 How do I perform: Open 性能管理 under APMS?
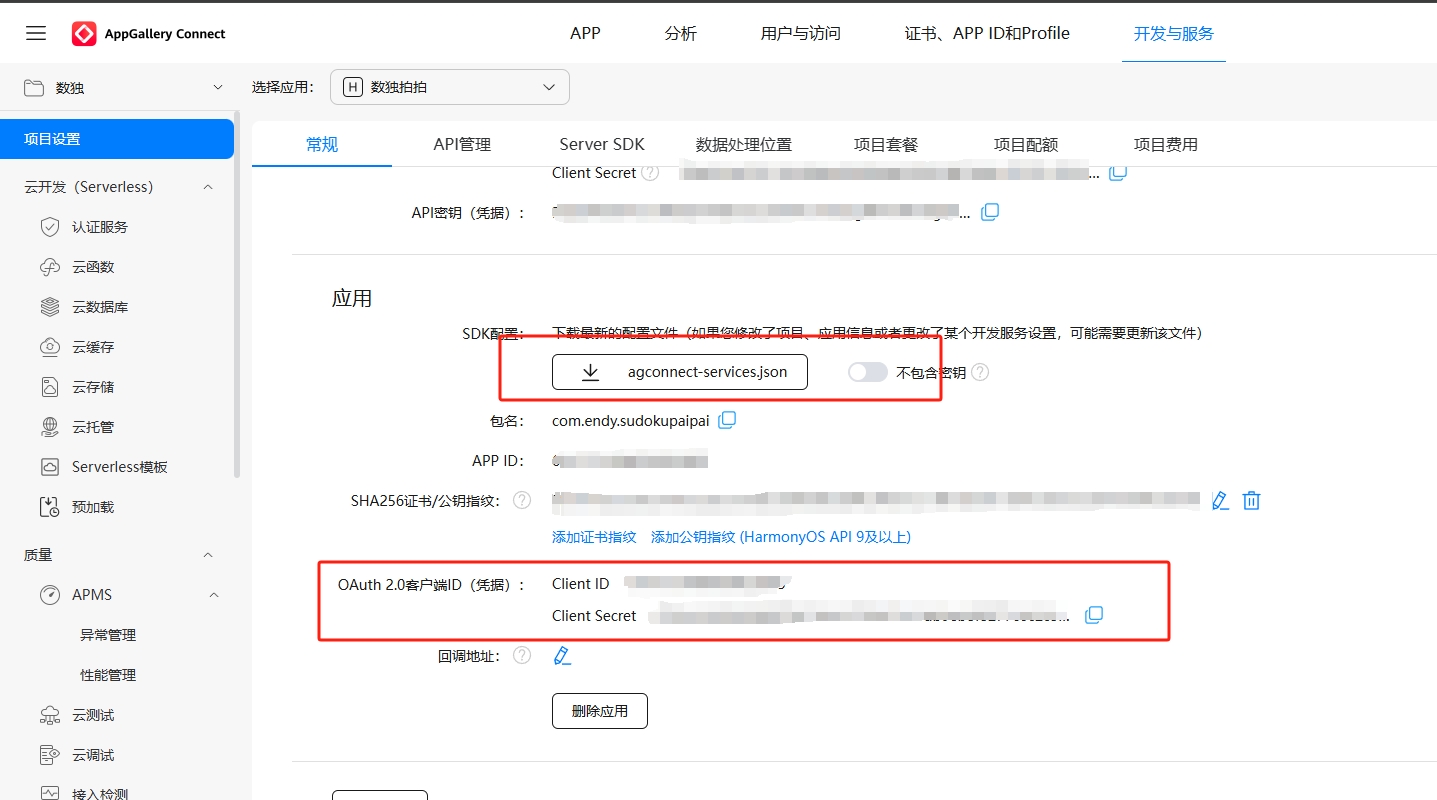(108, 675)
